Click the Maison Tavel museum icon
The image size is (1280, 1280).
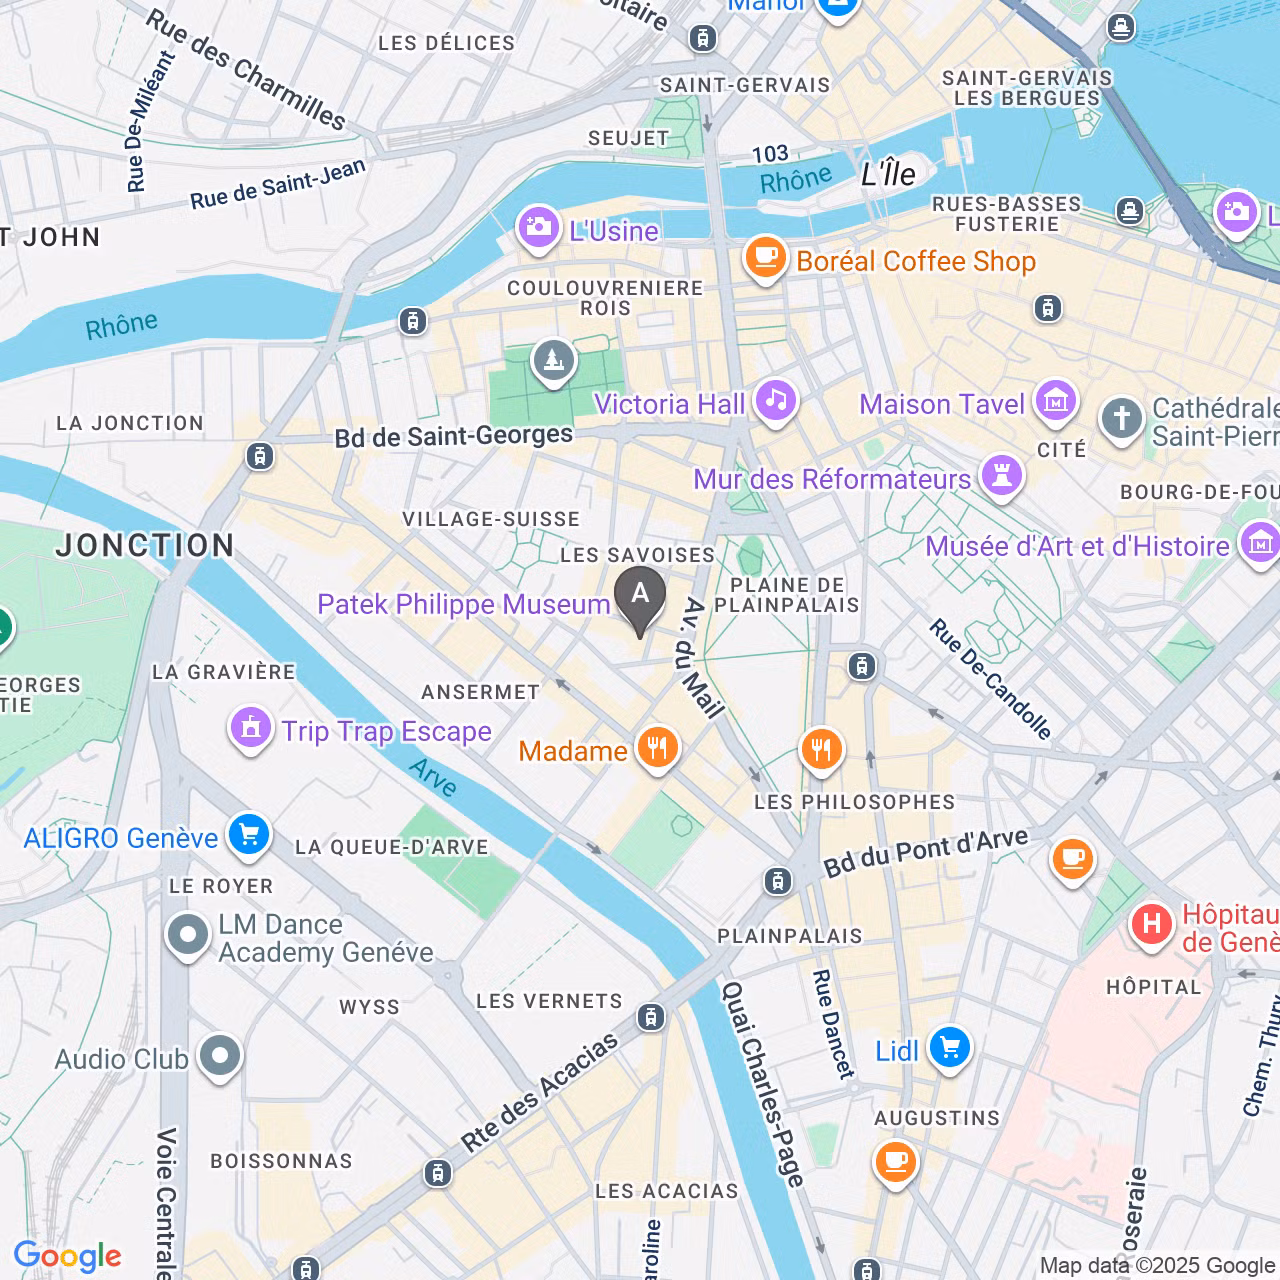1055,402
